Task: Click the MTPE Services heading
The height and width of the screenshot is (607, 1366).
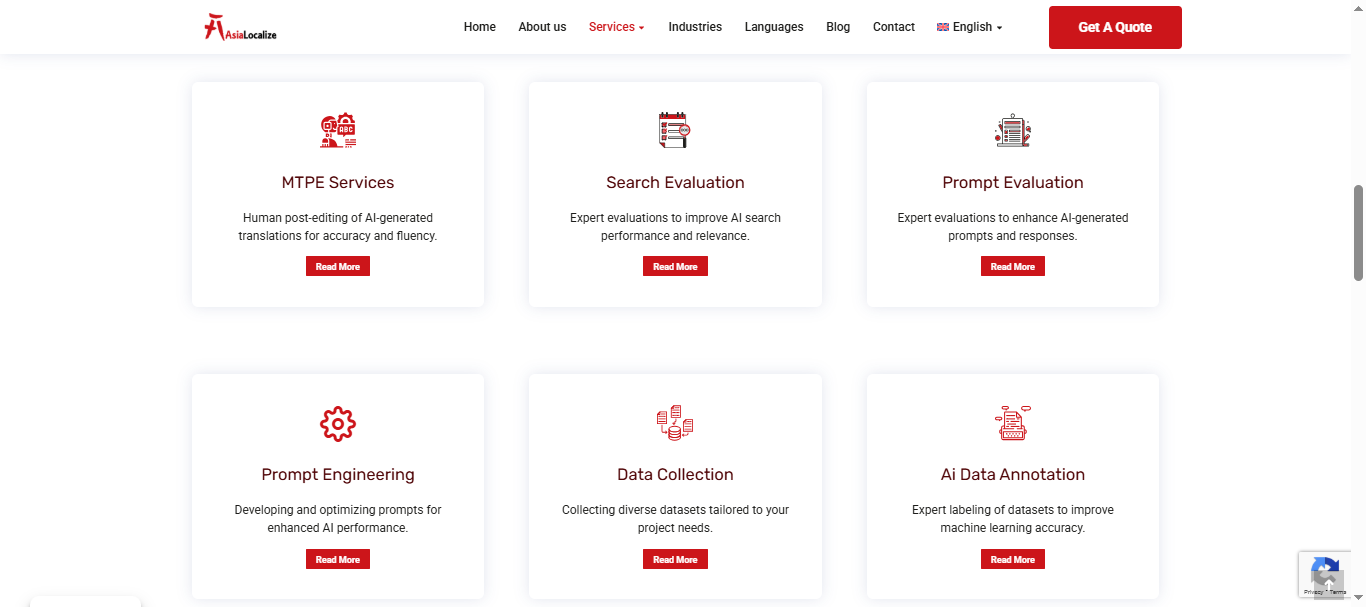Action: pos(338,182)
